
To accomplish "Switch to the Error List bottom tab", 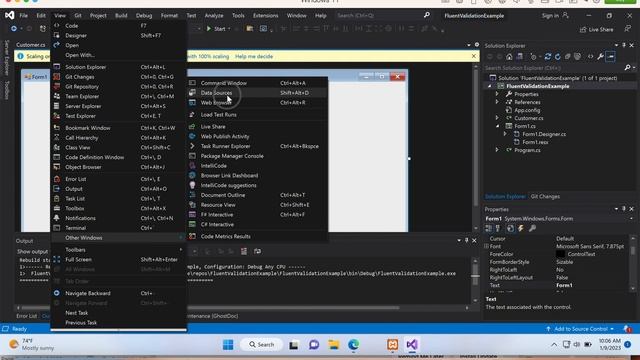I will point(27,316).
